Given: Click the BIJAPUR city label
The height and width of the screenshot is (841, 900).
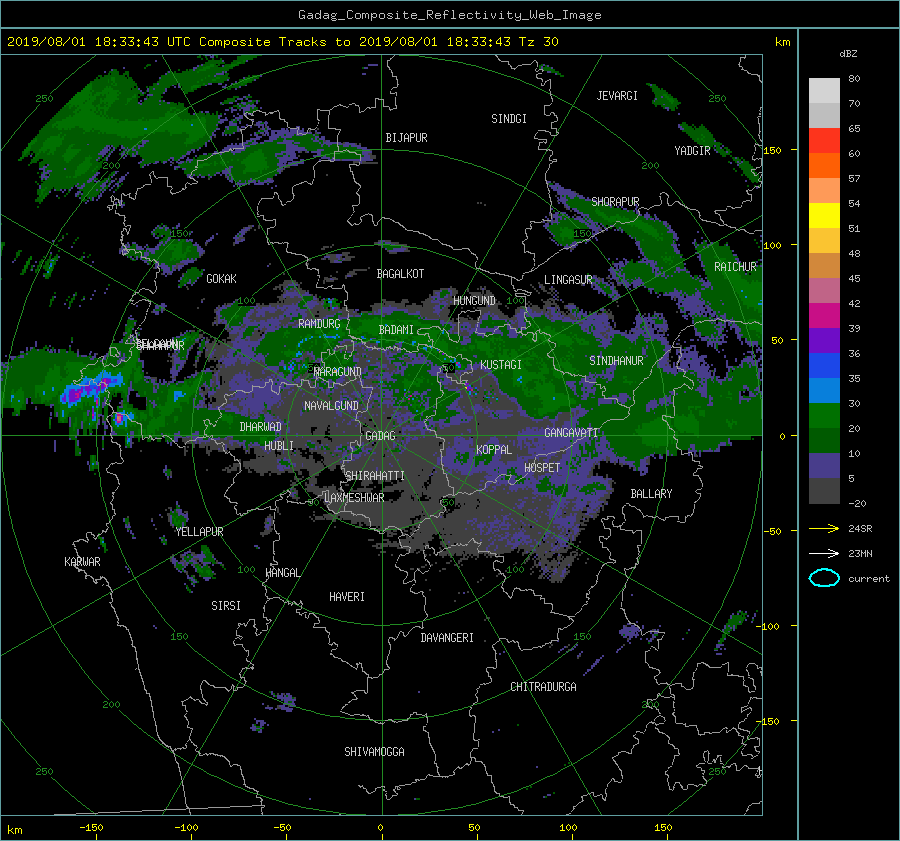Looking at the screenshot, I should tap(406, 138).
